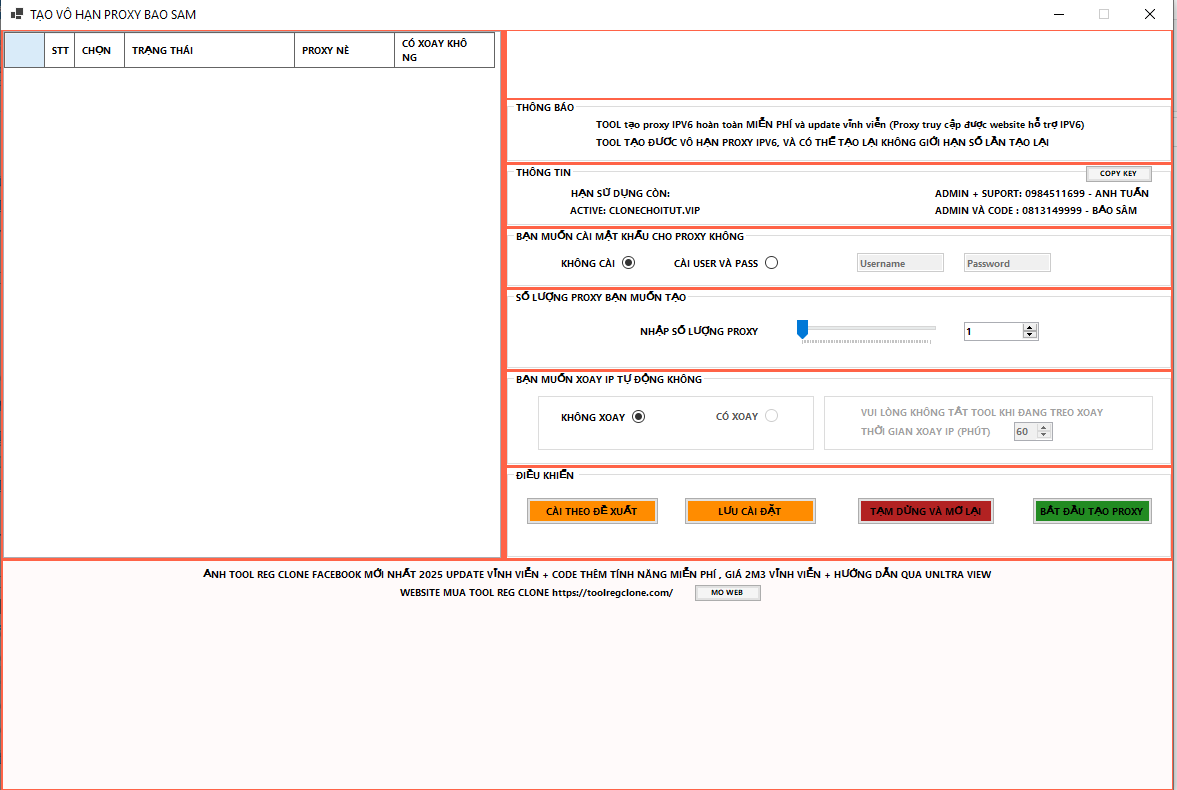Click the "LƯU CÀI ĐẶT" button
1177x790 pixels.
(749, 511)
